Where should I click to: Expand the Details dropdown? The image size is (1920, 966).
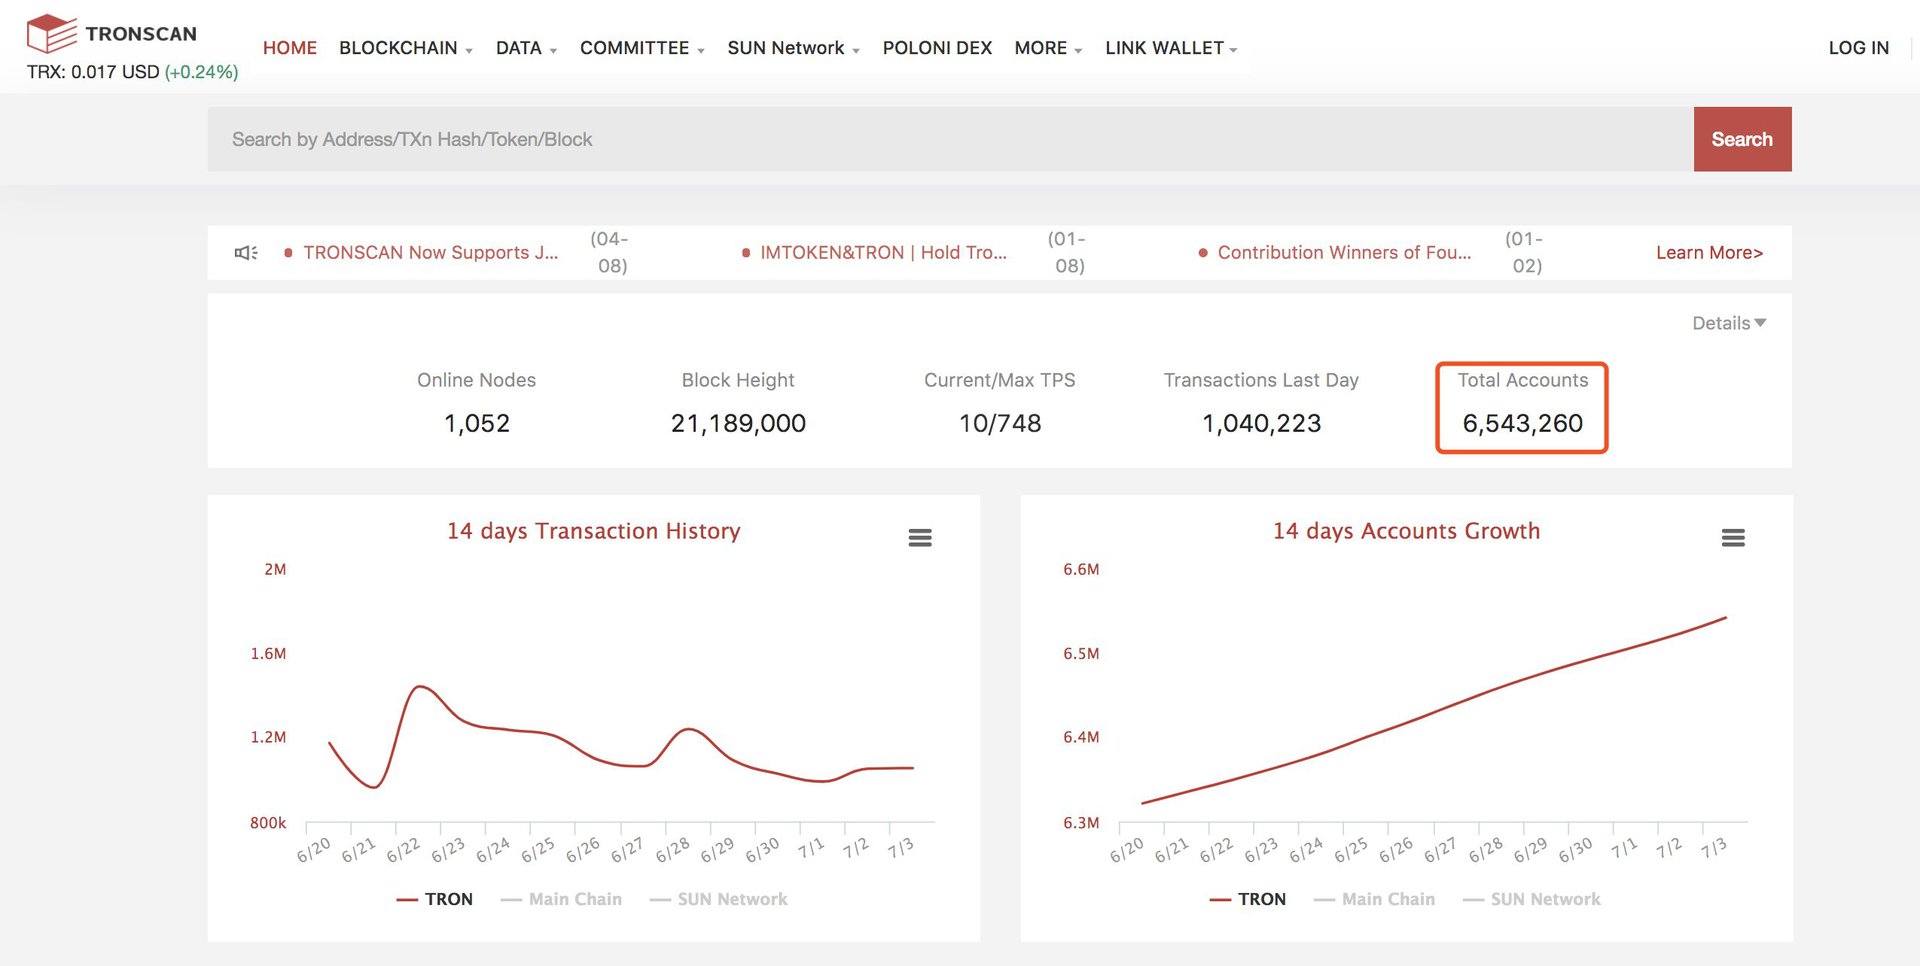1729,323
